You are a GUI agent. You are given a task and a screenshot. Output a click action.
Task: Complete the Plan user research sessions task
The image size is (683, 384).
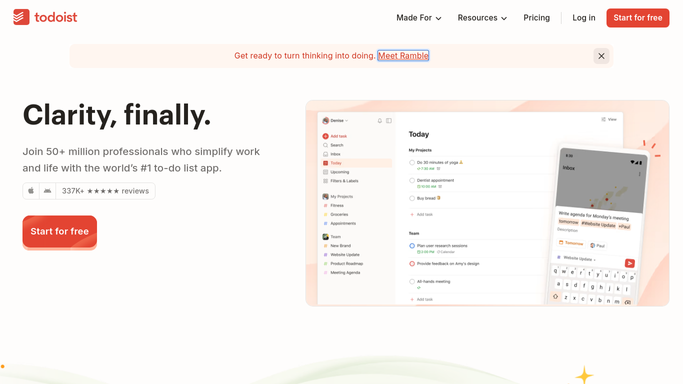pos(412,246)
